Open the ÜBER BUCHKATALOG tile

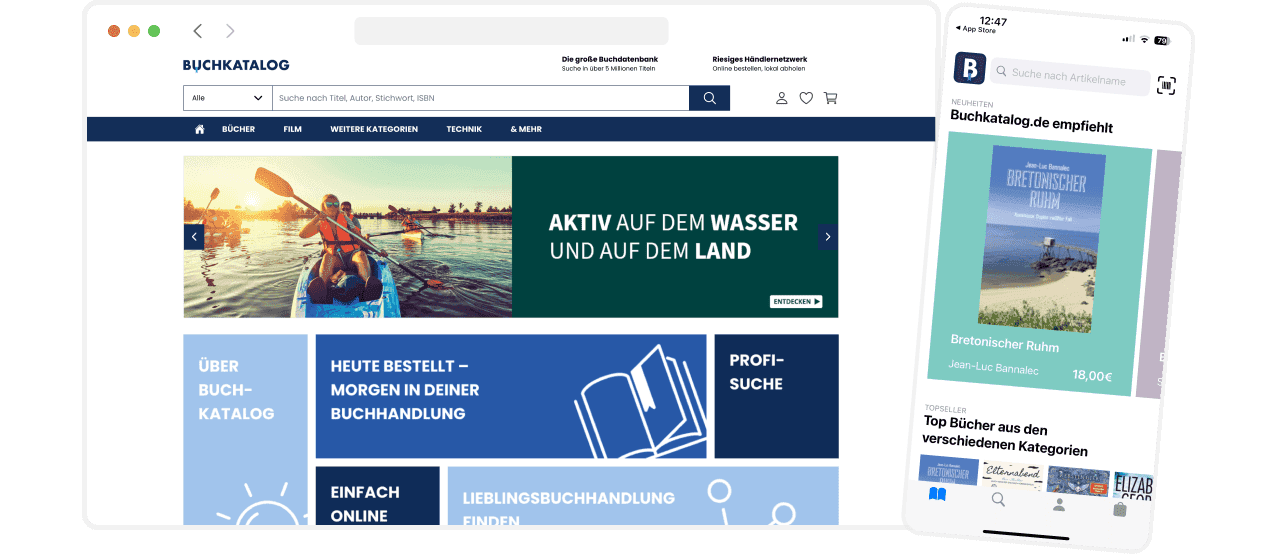click(245, 430)
